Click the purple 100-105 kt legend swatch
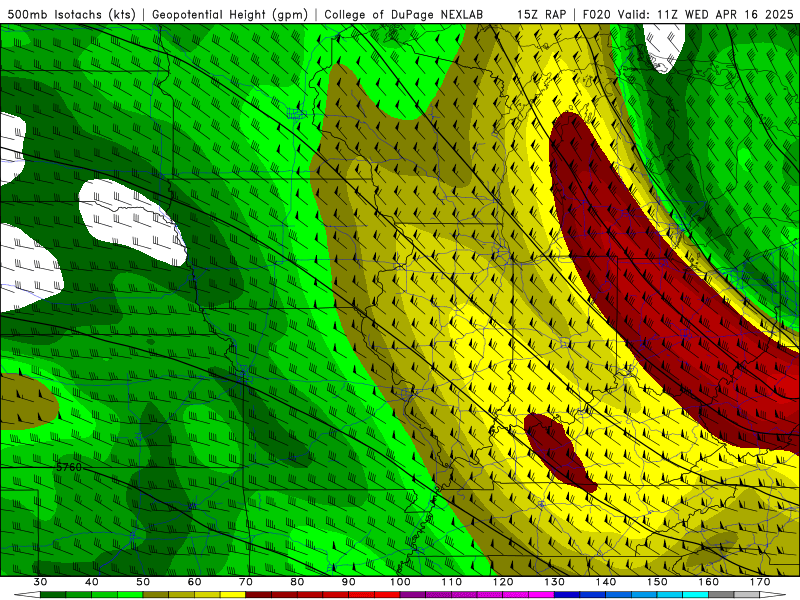 pos(413,595)
